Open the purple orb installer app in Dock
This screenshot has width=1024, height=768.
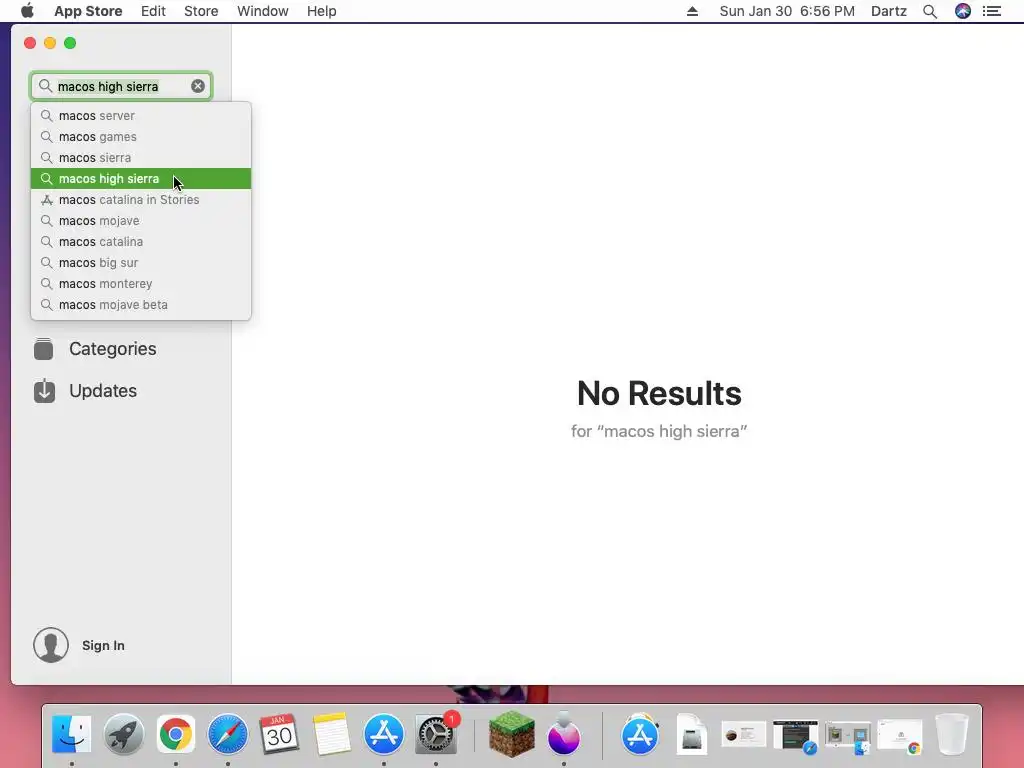click(x=564, y=733)
